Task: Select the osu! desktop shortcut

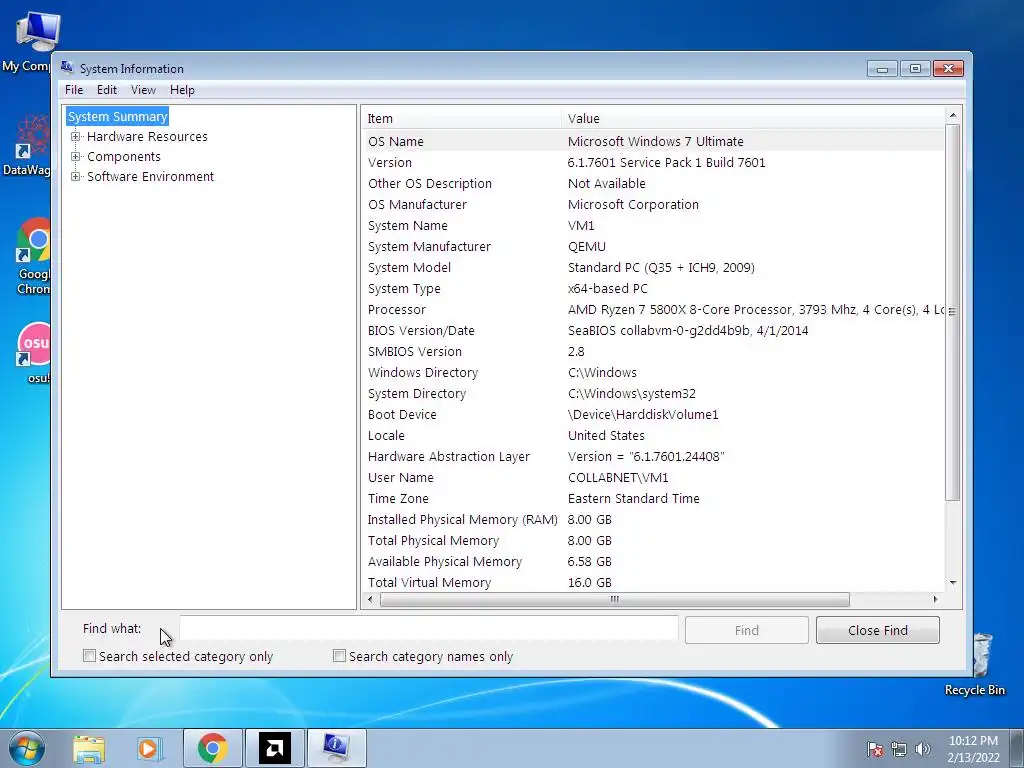Action: (31, 353)
